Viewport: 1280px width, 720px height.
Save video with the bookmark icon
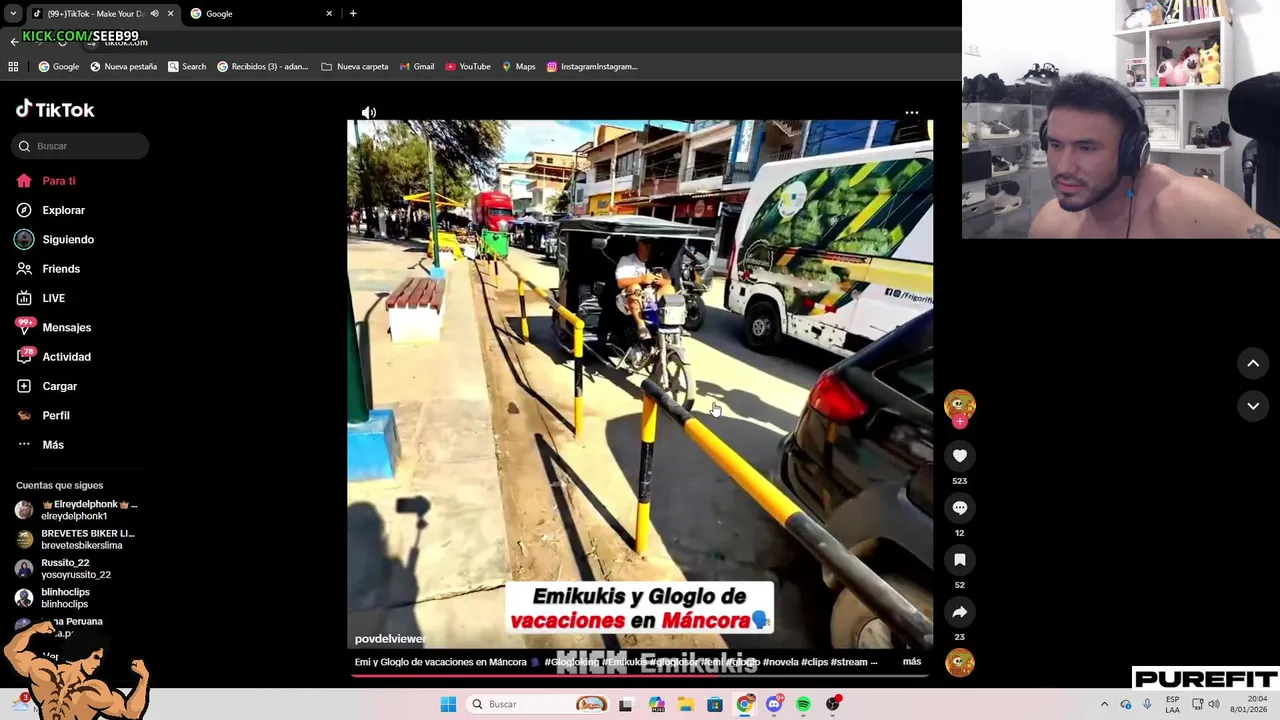click(x=959, y=560)
